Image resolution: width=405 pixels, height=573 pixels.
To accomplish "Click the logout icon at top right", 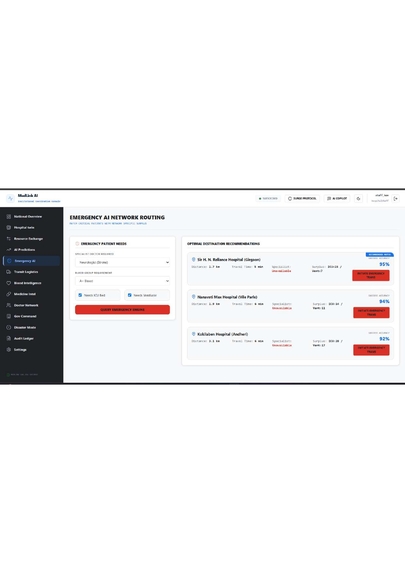I will 395,198.
